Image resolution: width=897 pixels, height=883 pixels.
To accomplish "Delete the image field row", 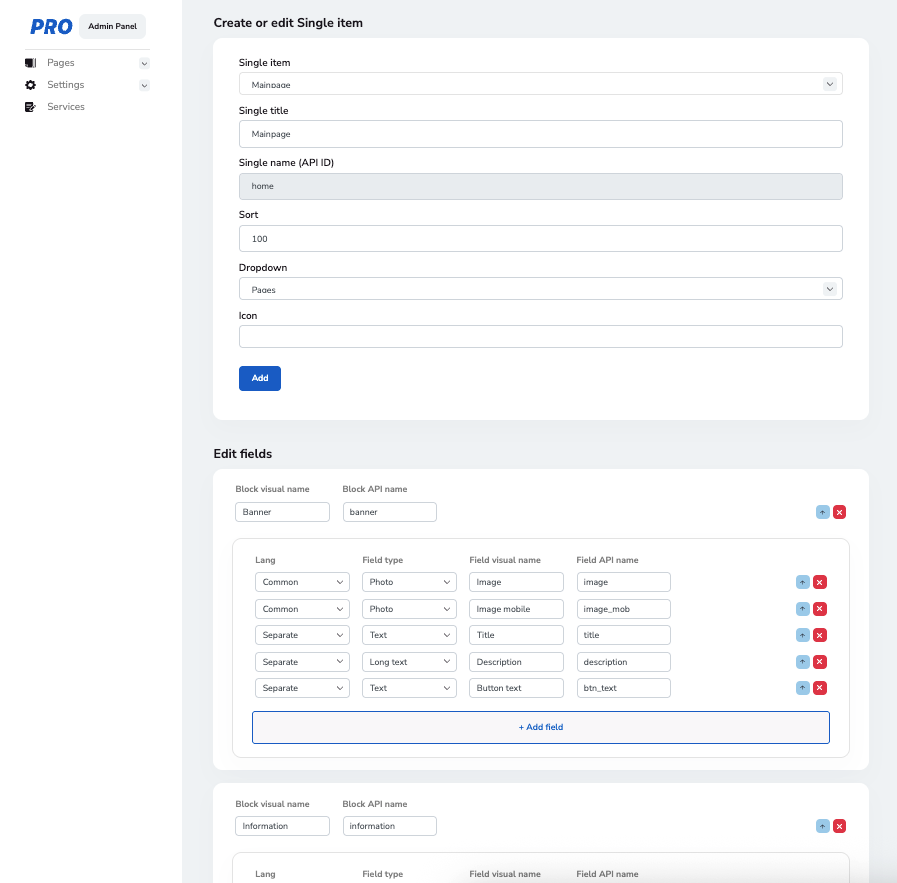I will click(x=820, y=582).
